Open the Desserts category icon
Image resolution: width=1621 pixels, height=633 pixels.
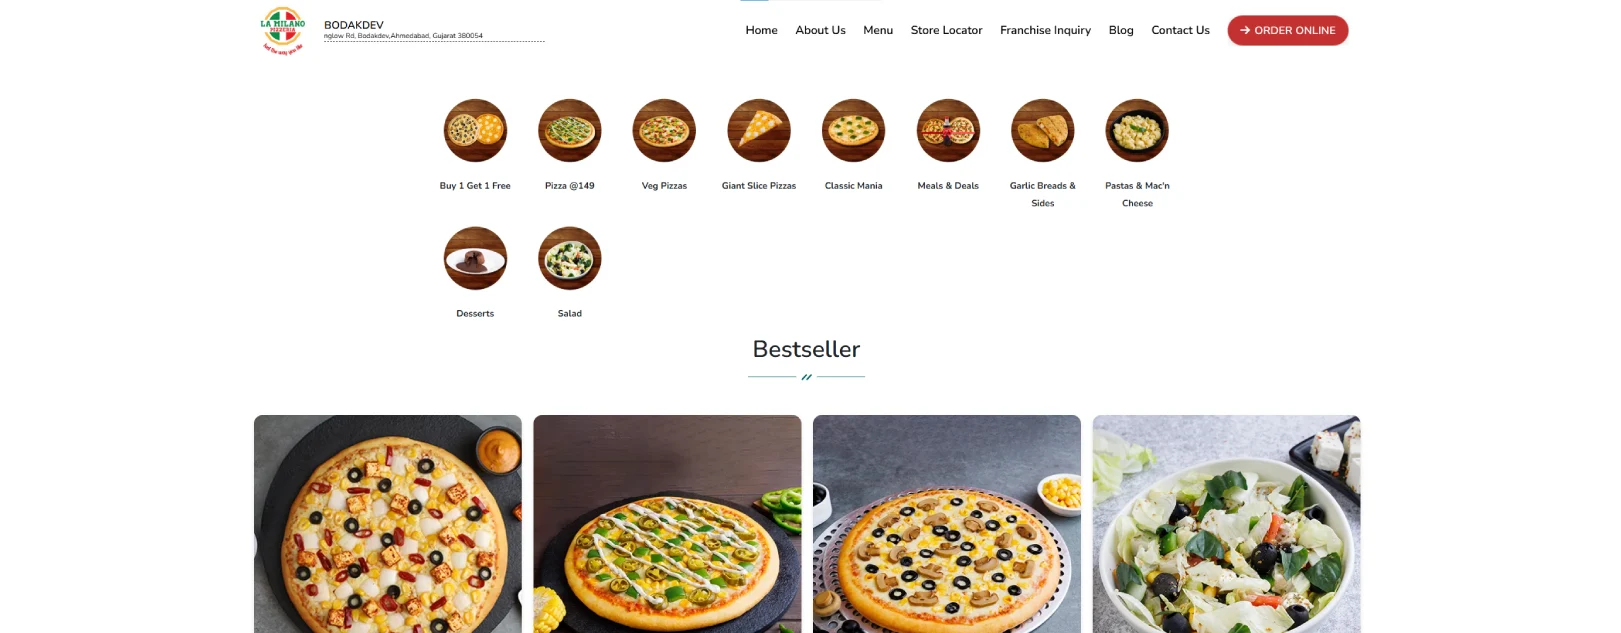click(475, 258)
